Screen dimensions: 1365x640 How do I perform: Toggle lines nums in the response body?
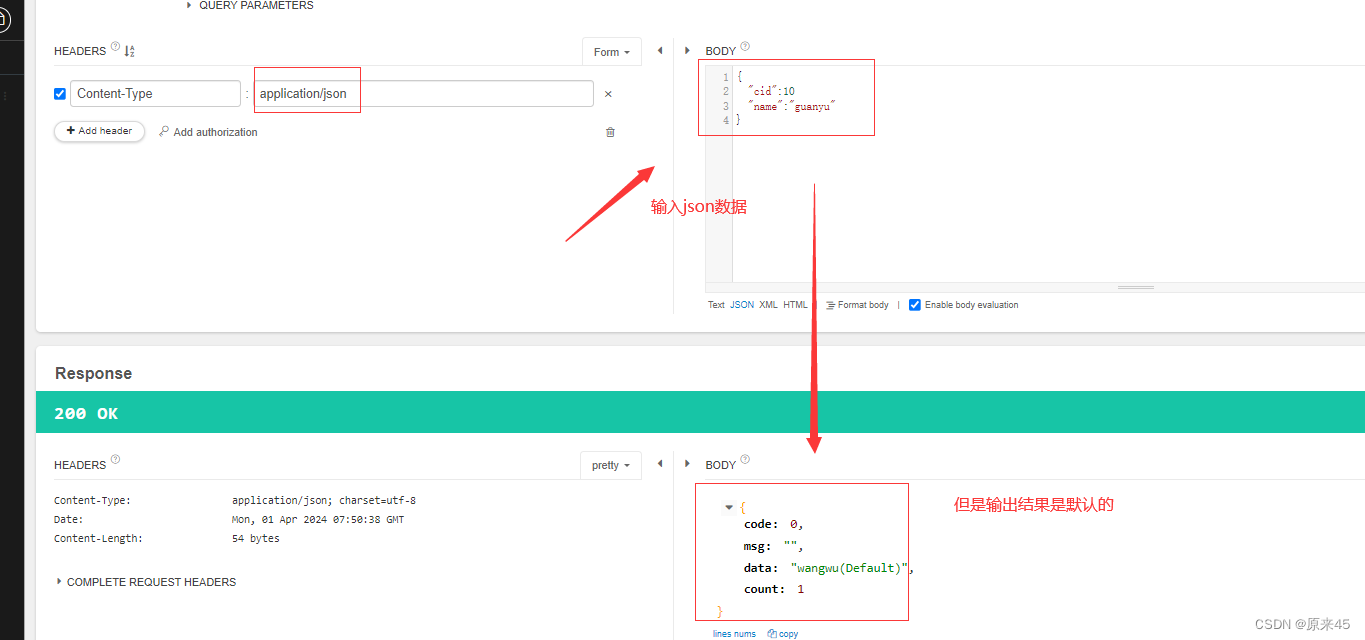pos(734,634)
